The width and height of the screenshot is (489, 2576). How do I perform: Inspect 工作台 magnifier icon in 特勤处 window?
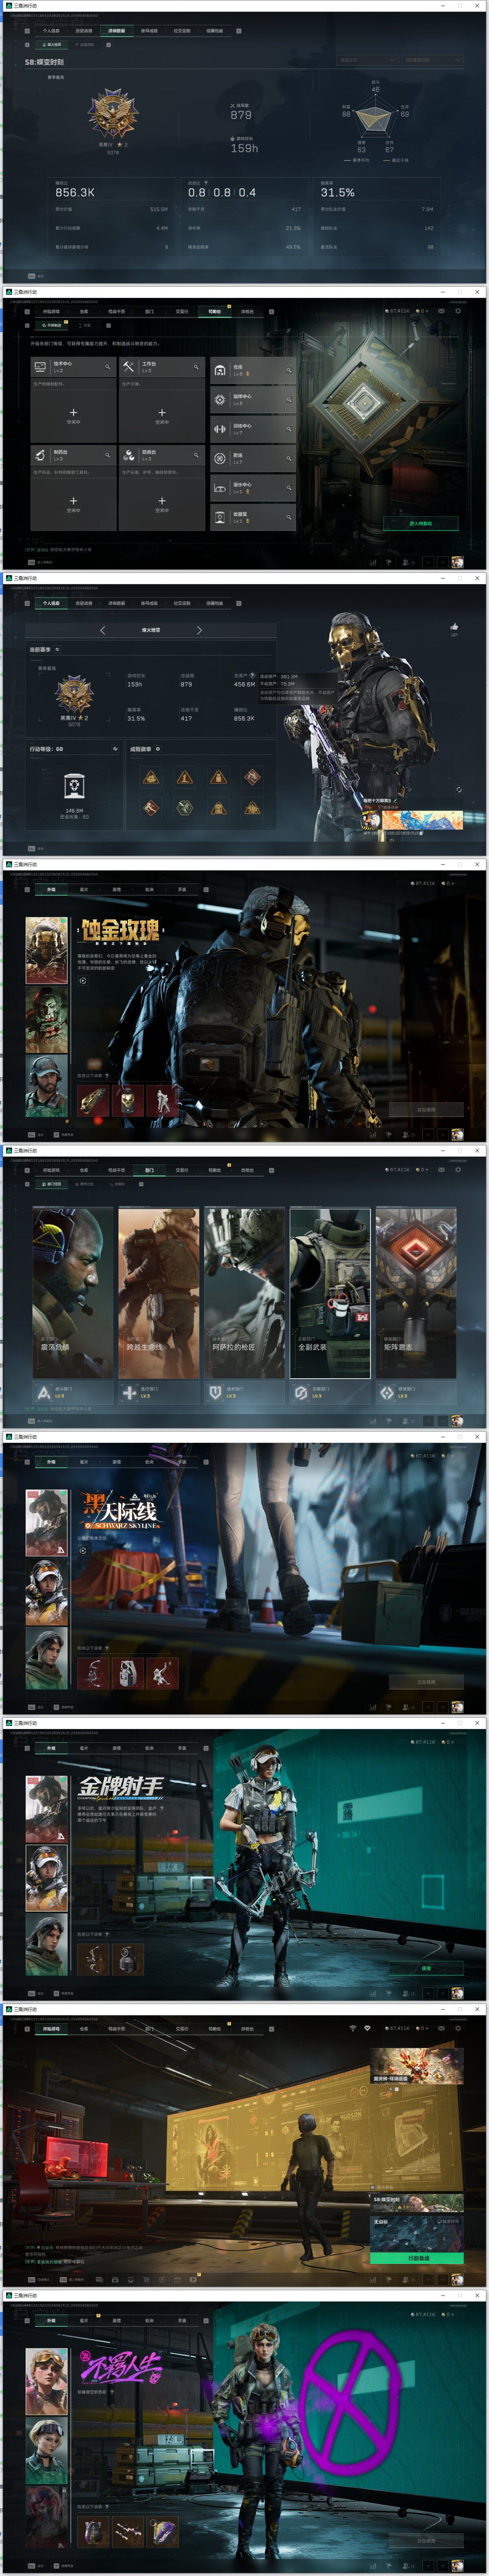(x=196, y=367)
